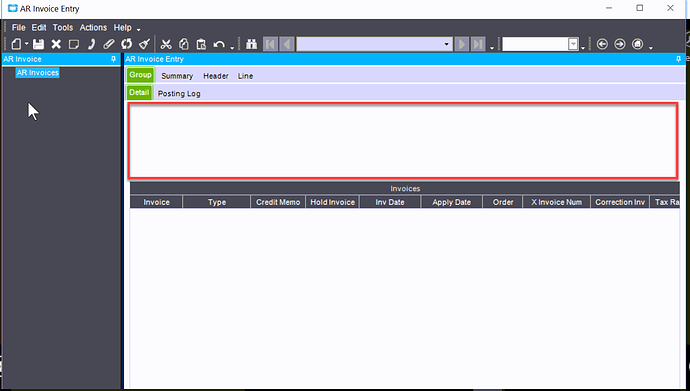Screen dimensions: 690x391
Task: Go to next record navigation button
Action: [462, 44]
